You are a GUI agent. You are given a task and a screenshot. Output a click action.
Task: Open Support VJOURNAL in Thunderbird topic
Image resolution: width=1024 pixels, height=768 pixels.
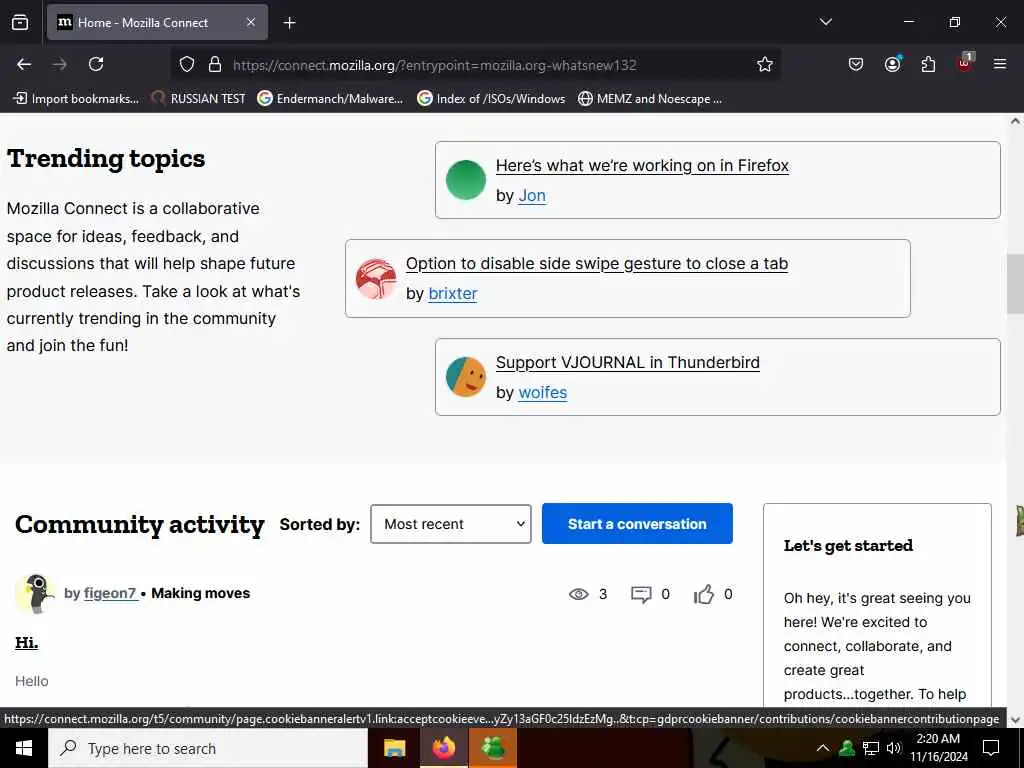pyautogui.click(x=628, y=362)
